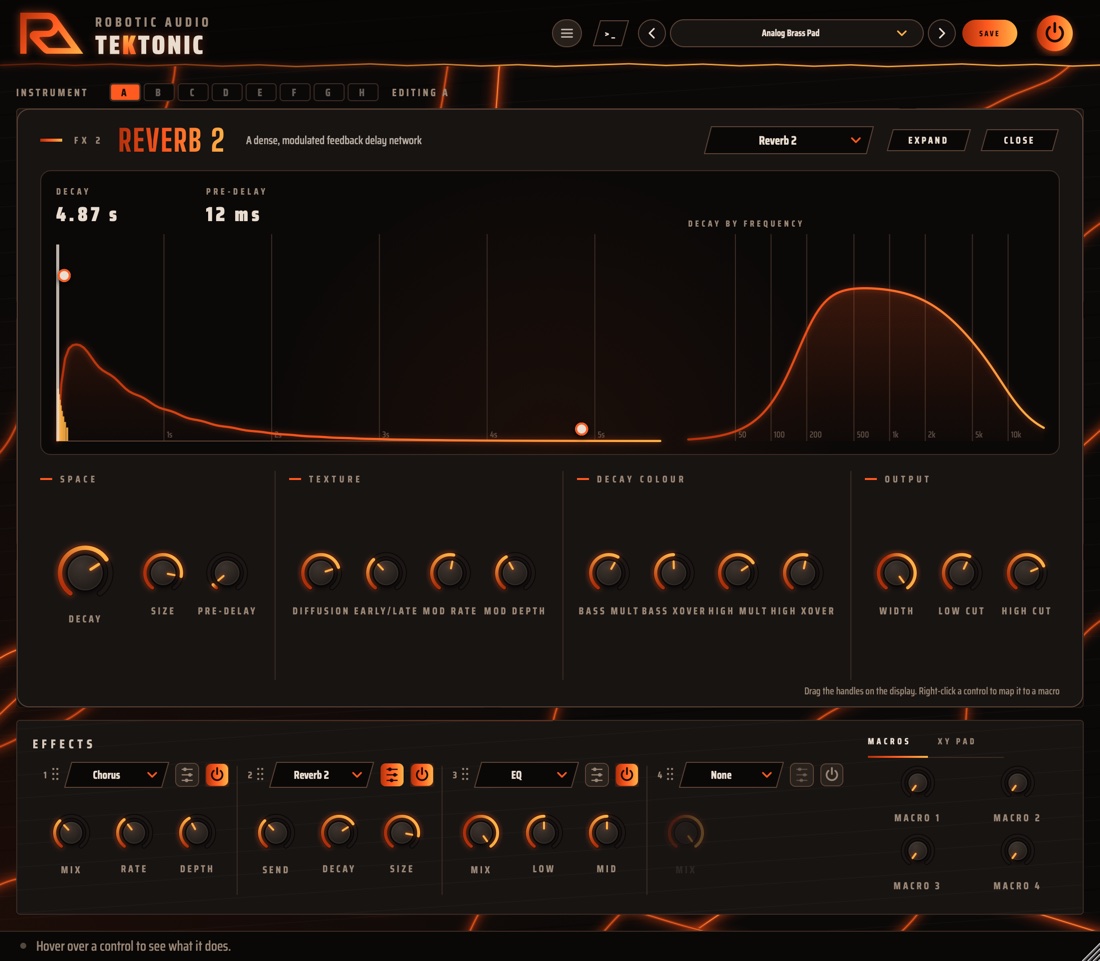
Task: Open slot 4 None effect dropdown
Action: 731,775
